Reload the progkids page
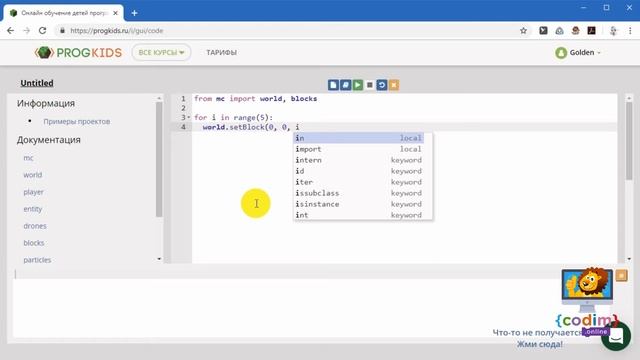The height and width of the screenshot is (360, 640). pos(42,31)
